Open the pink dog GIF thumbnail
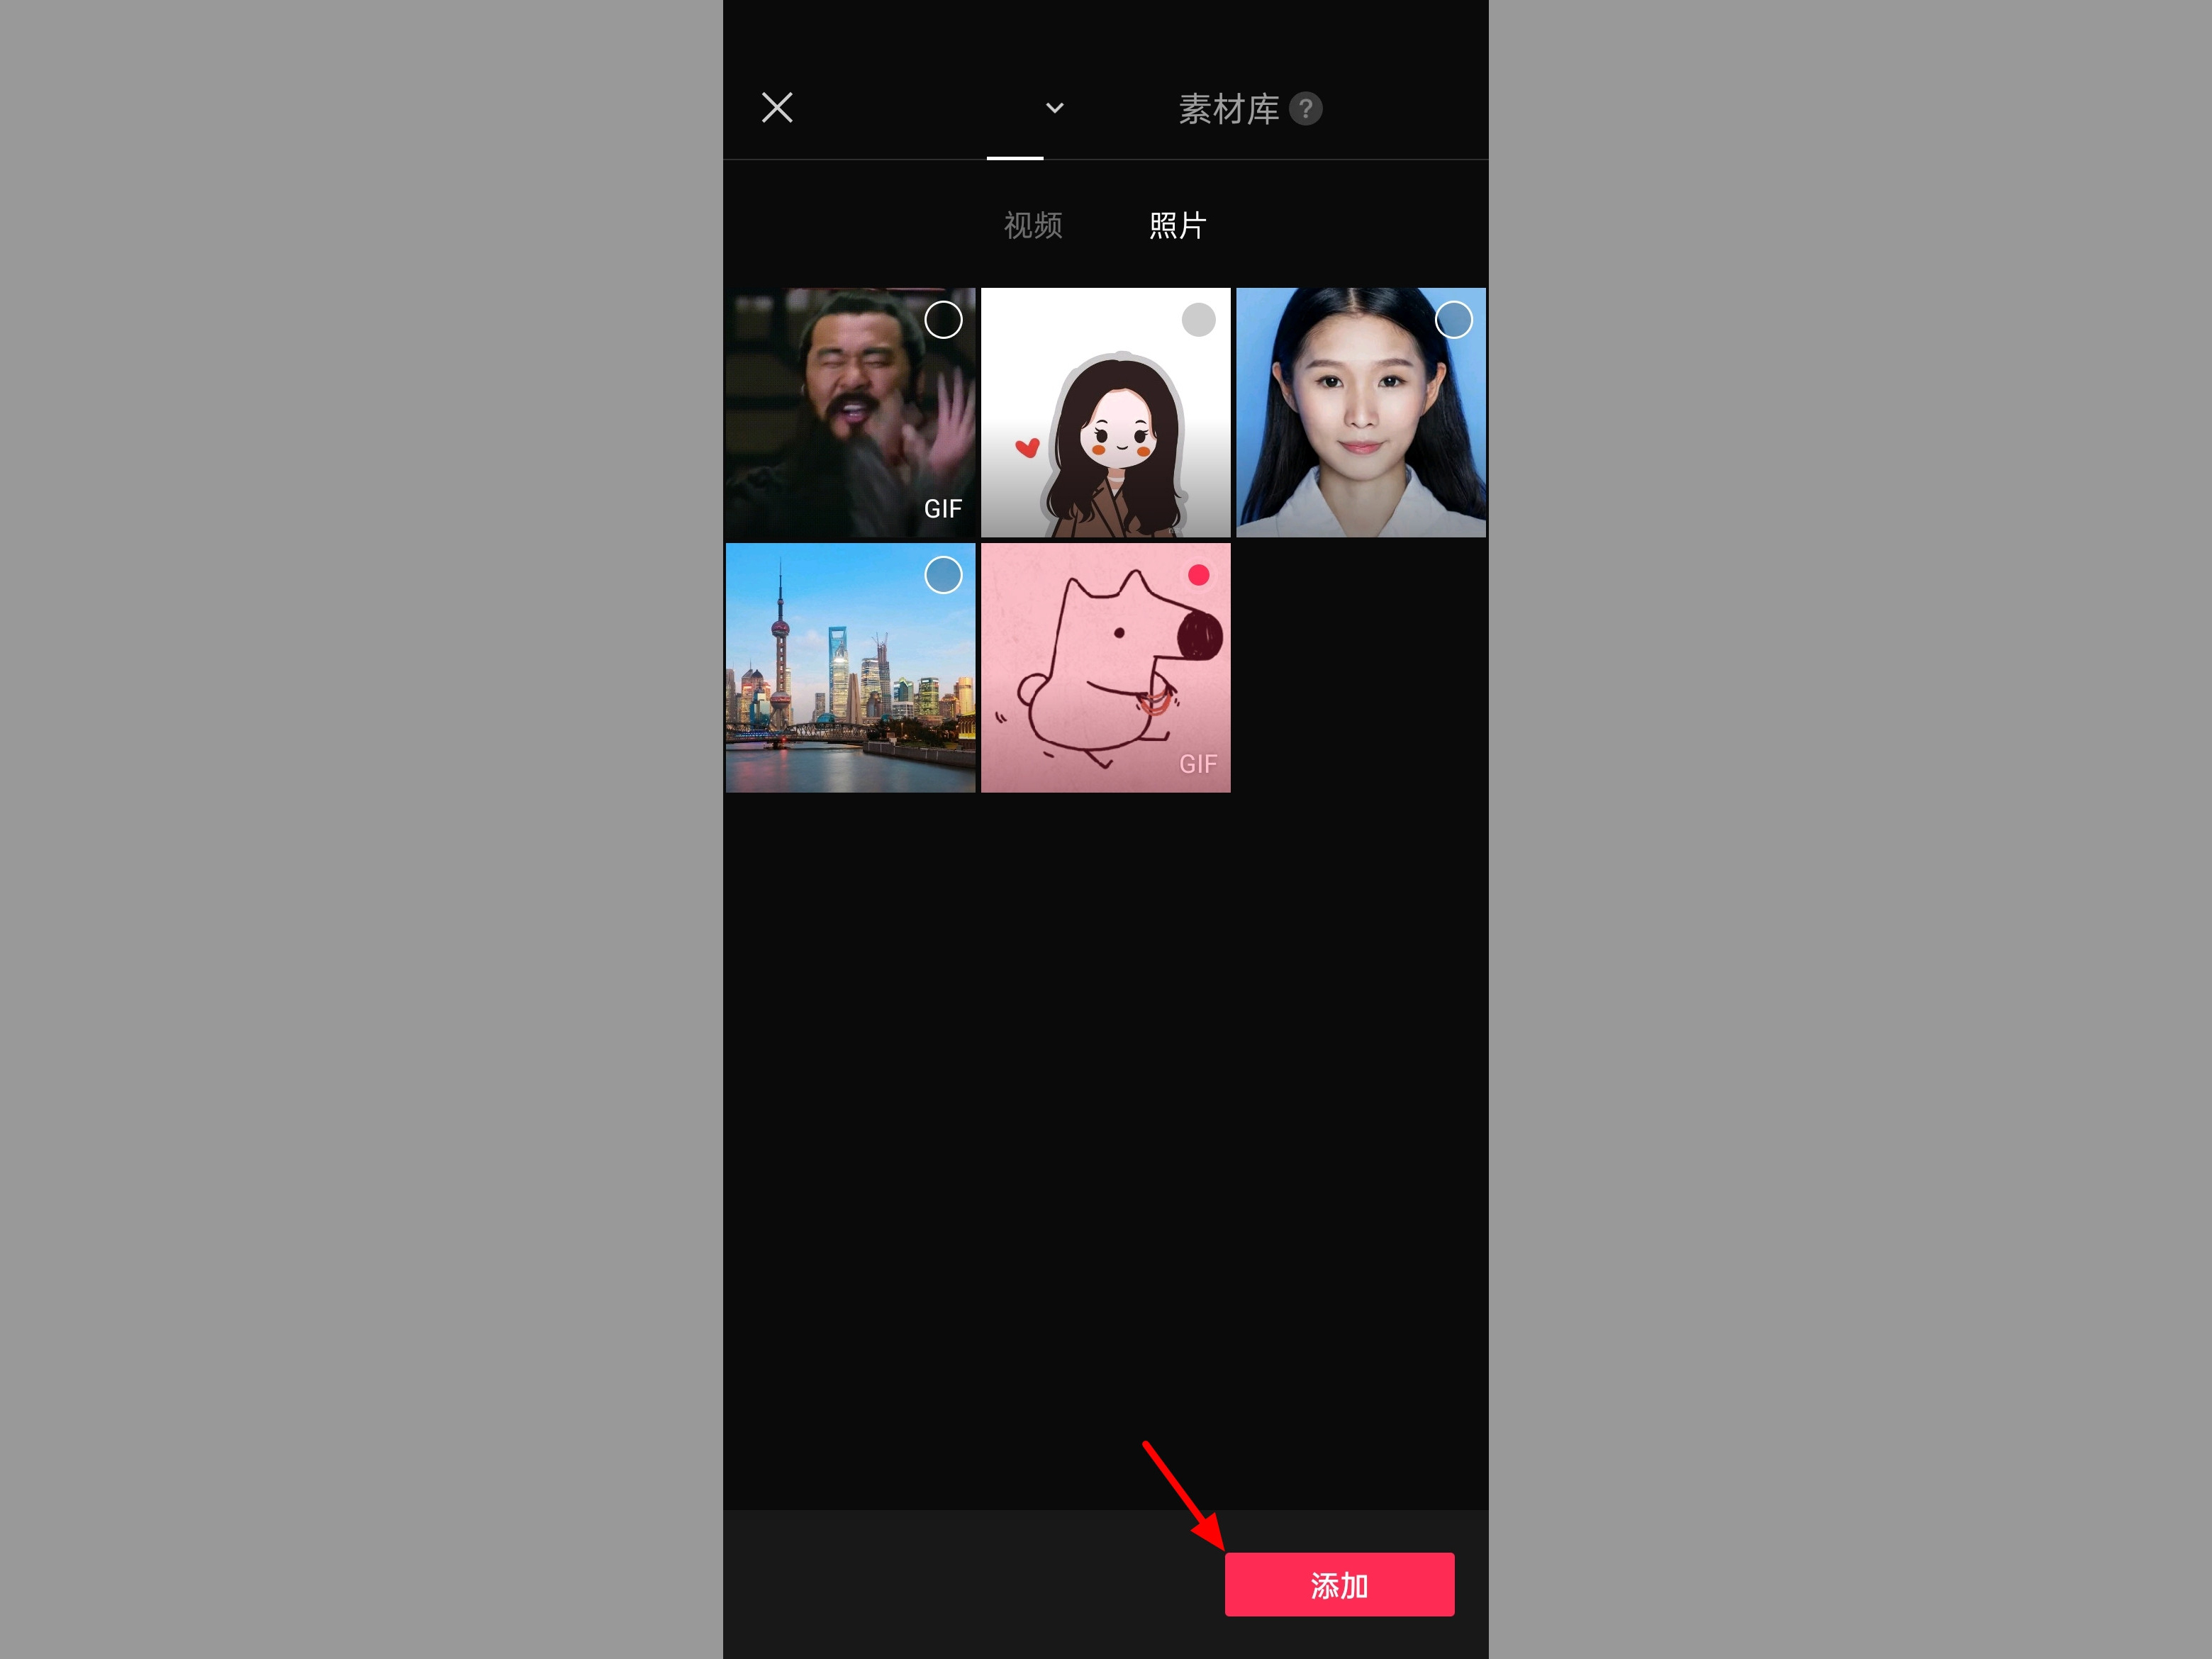The height and width of the screenshot is (1659, 2212). click(x=1105, y=667)
